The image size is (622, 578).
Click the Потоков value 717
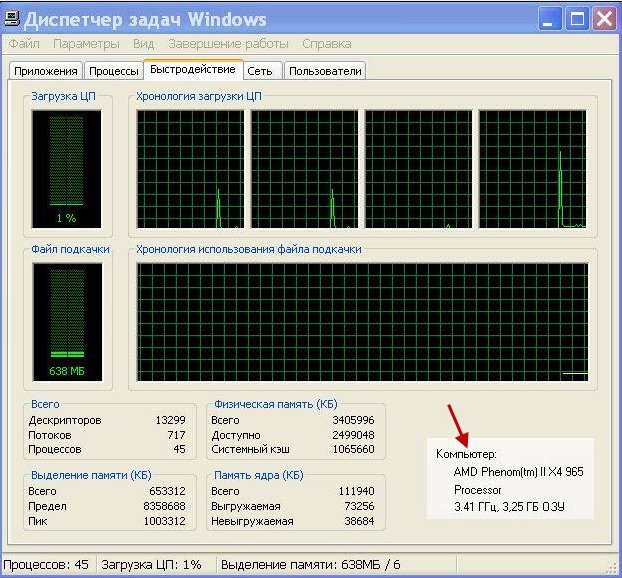click(x=177, y=435)
